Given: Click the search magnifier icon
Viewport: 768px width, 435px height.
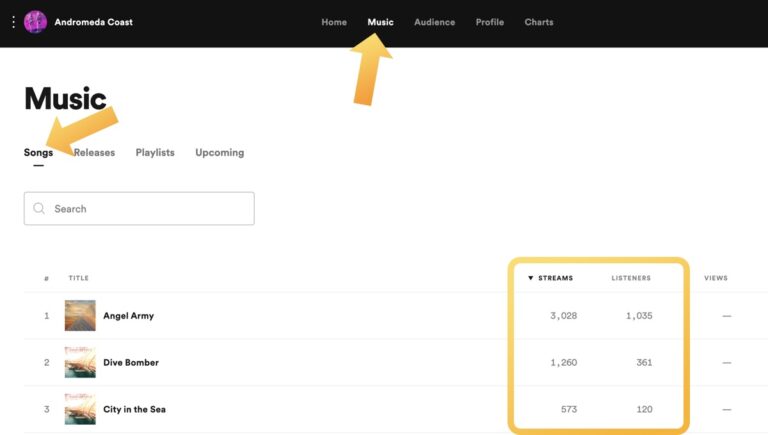Looking at the screenshot, I should click(x=40, y=209).
